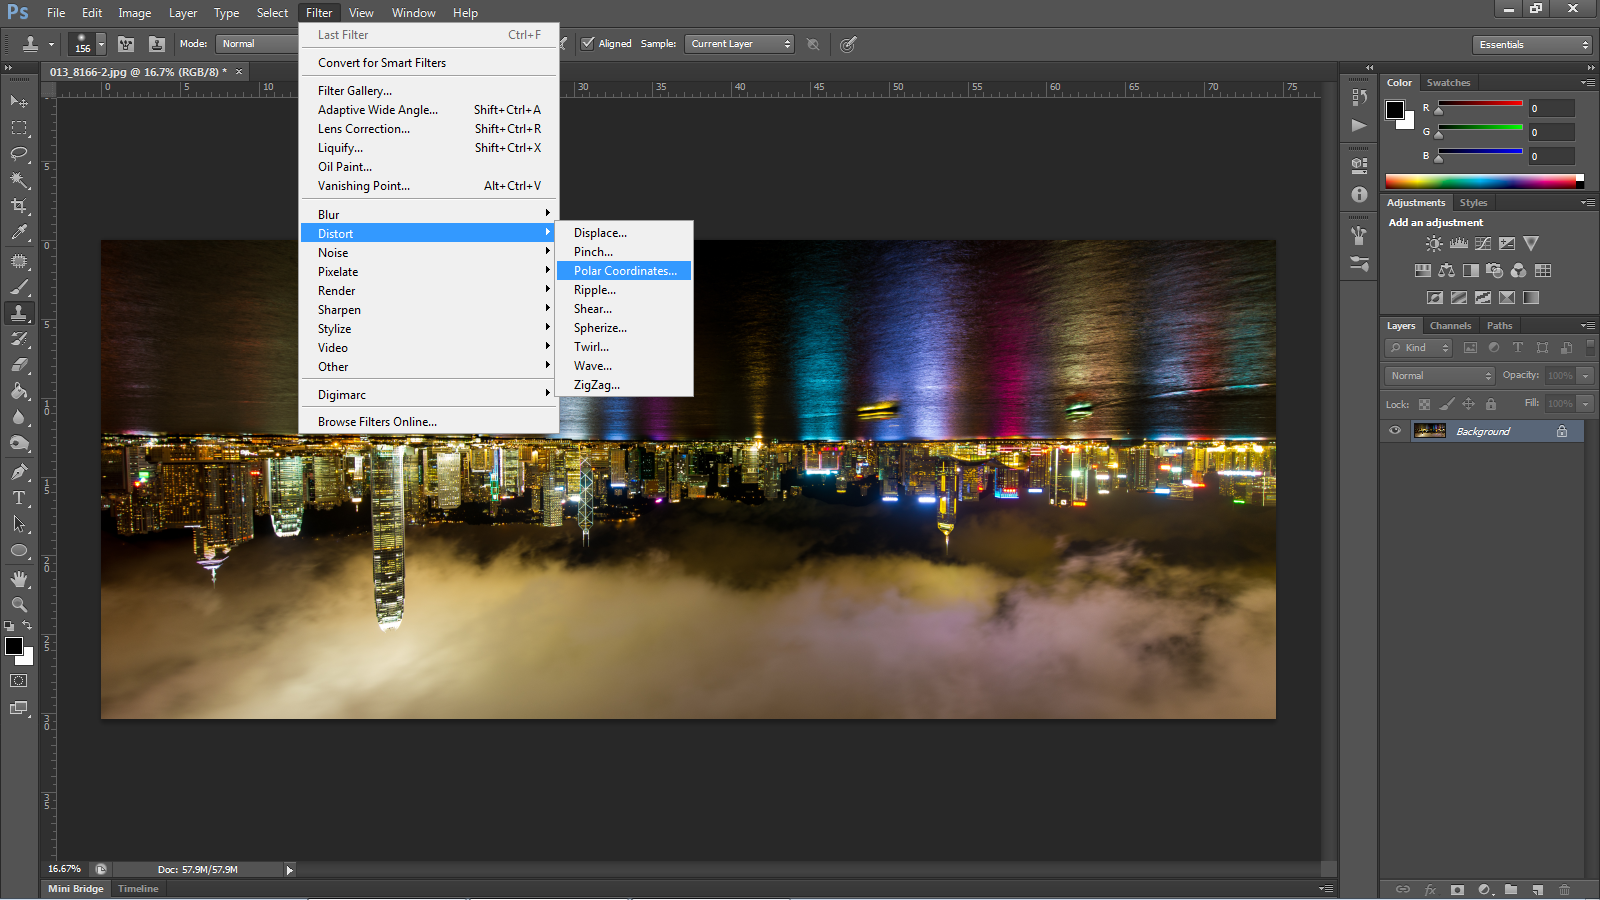Click Convert for Smart Filters
This screenshot has height=900, width=1600.
click(x=429, y=63)
